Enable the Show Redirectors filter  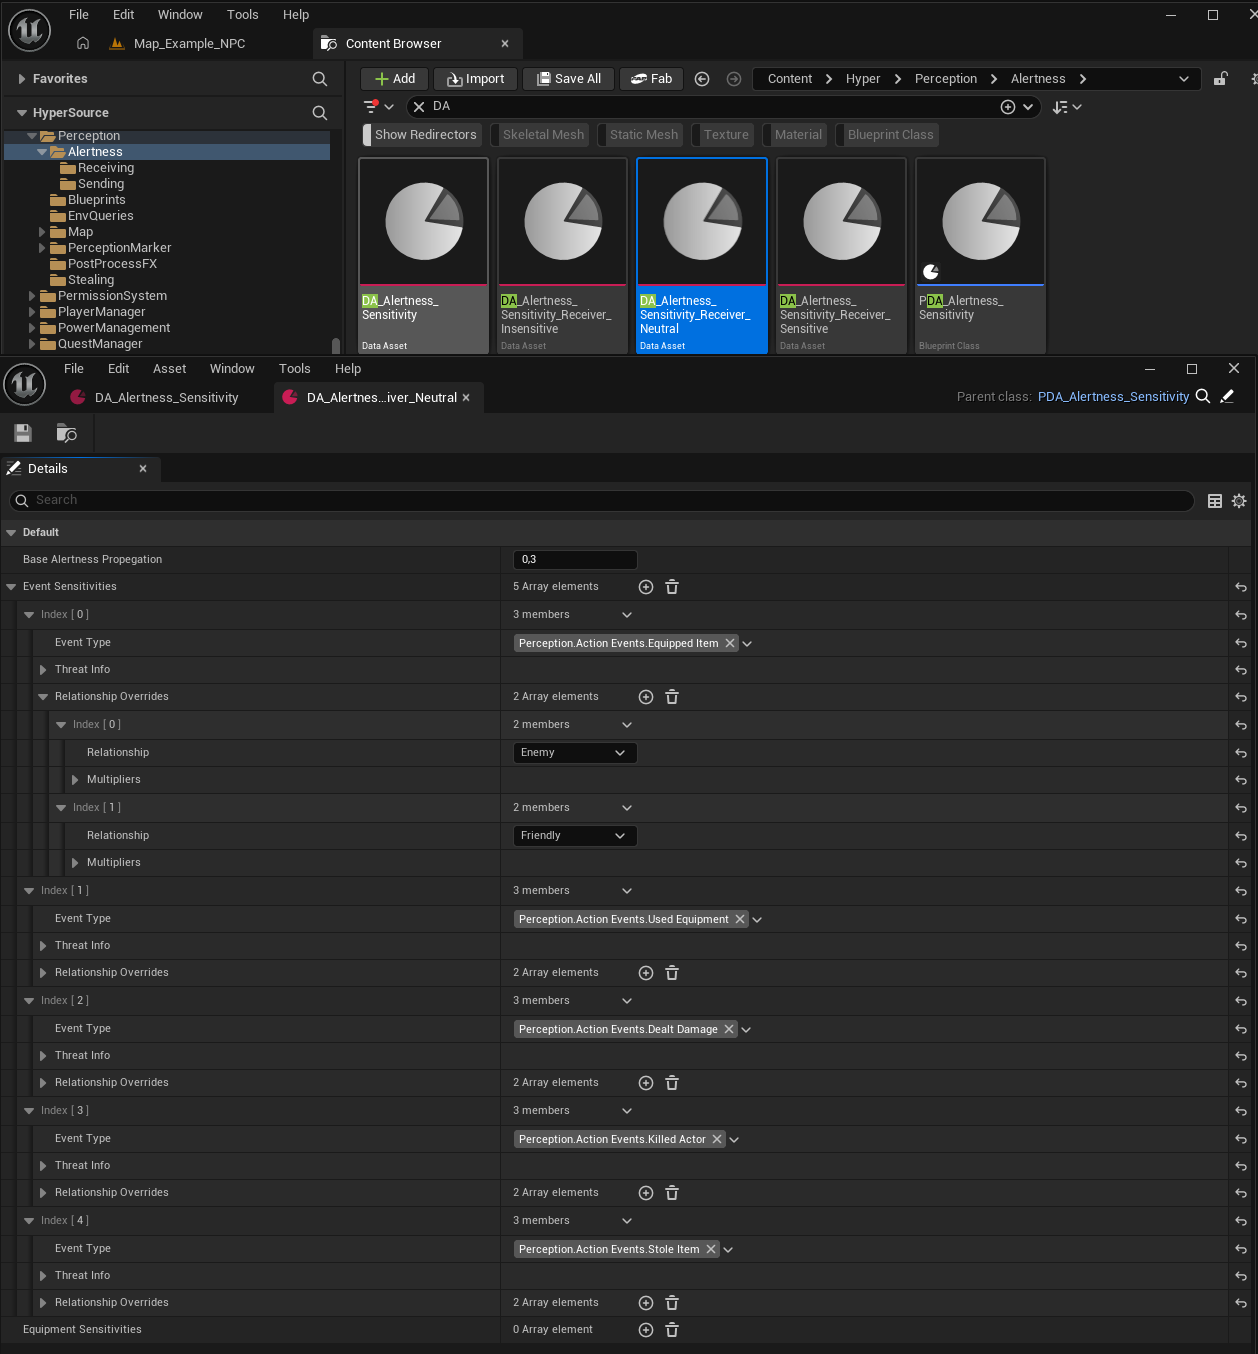pyautogui.click(x=424, y=135)
